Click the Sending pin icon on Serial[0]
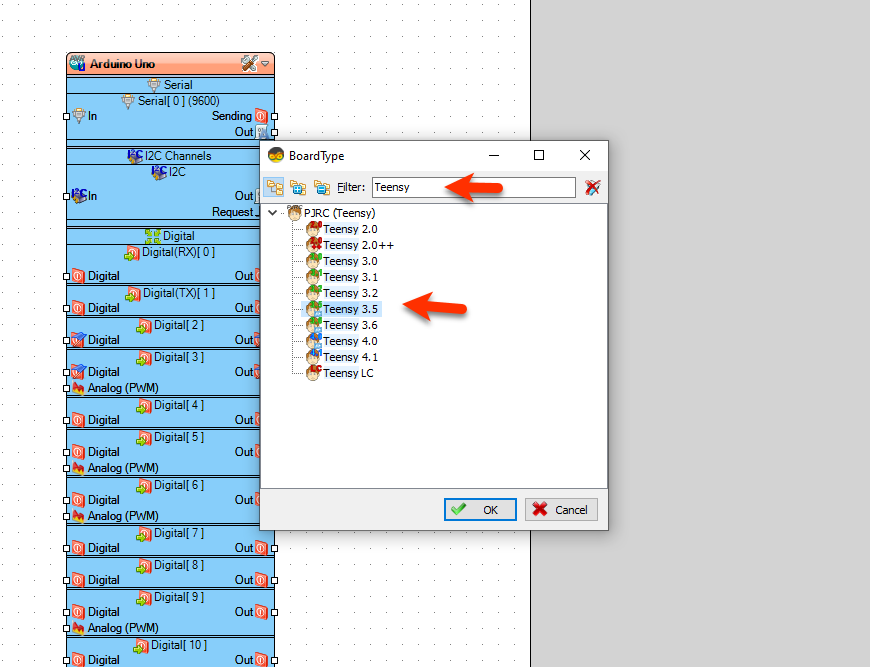Screen dimensions: 870x667 261,116
